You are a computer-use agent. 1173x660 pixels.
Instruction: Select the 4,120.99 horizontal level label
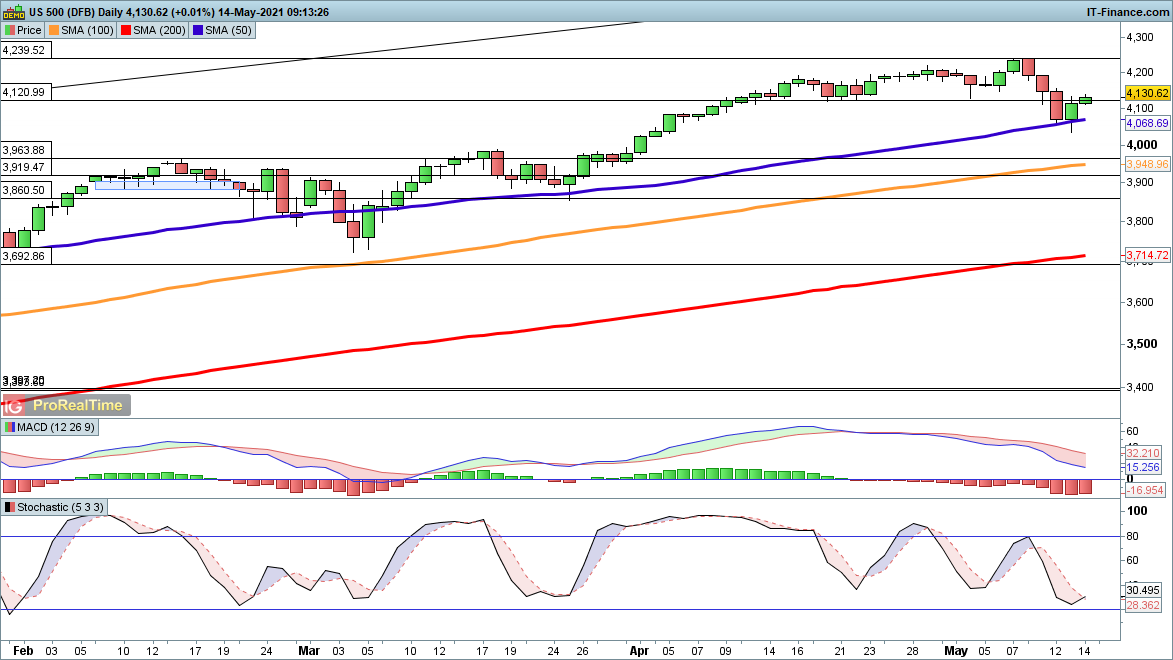tap(24, 91)
